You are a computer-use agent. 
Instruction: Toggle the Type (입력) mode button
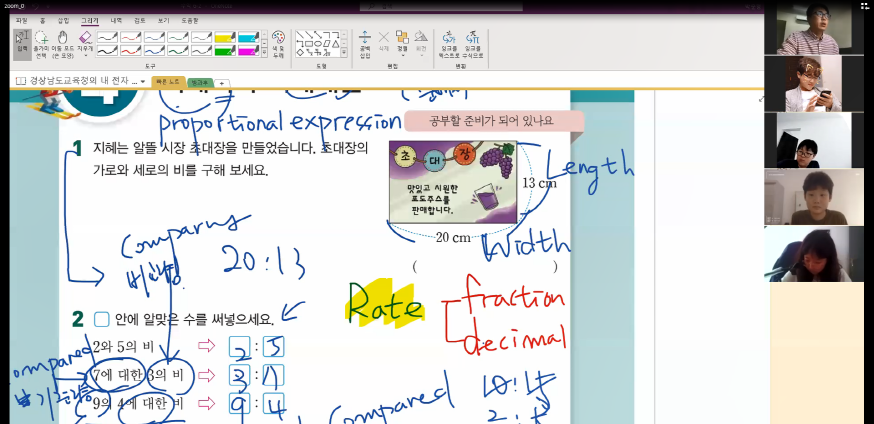(22, 45)
